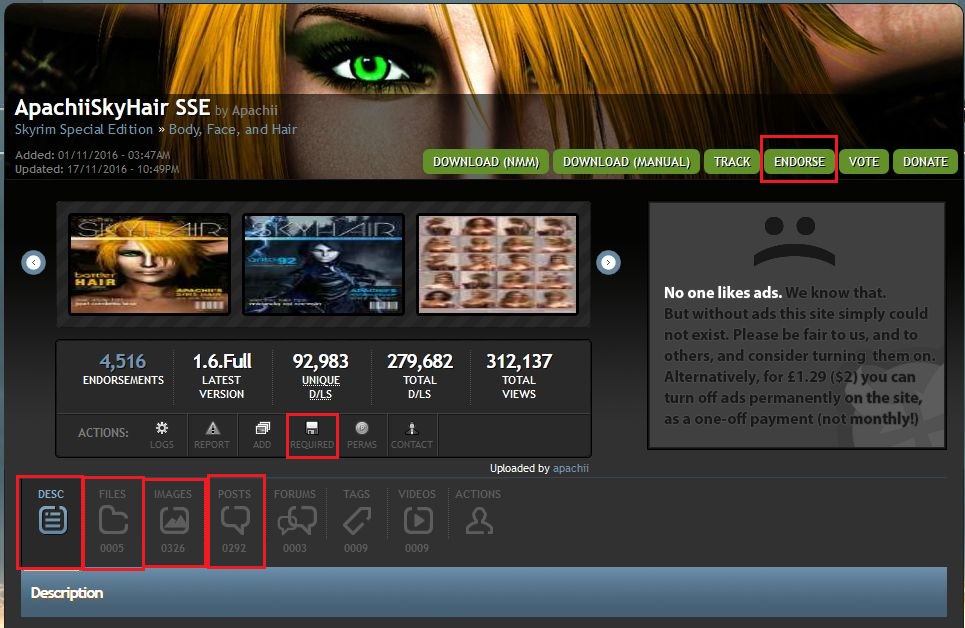Click the 4,516 endorsements count
Image resolution: width=965 pixels, height=628 pixels.
tap(123, 361)
